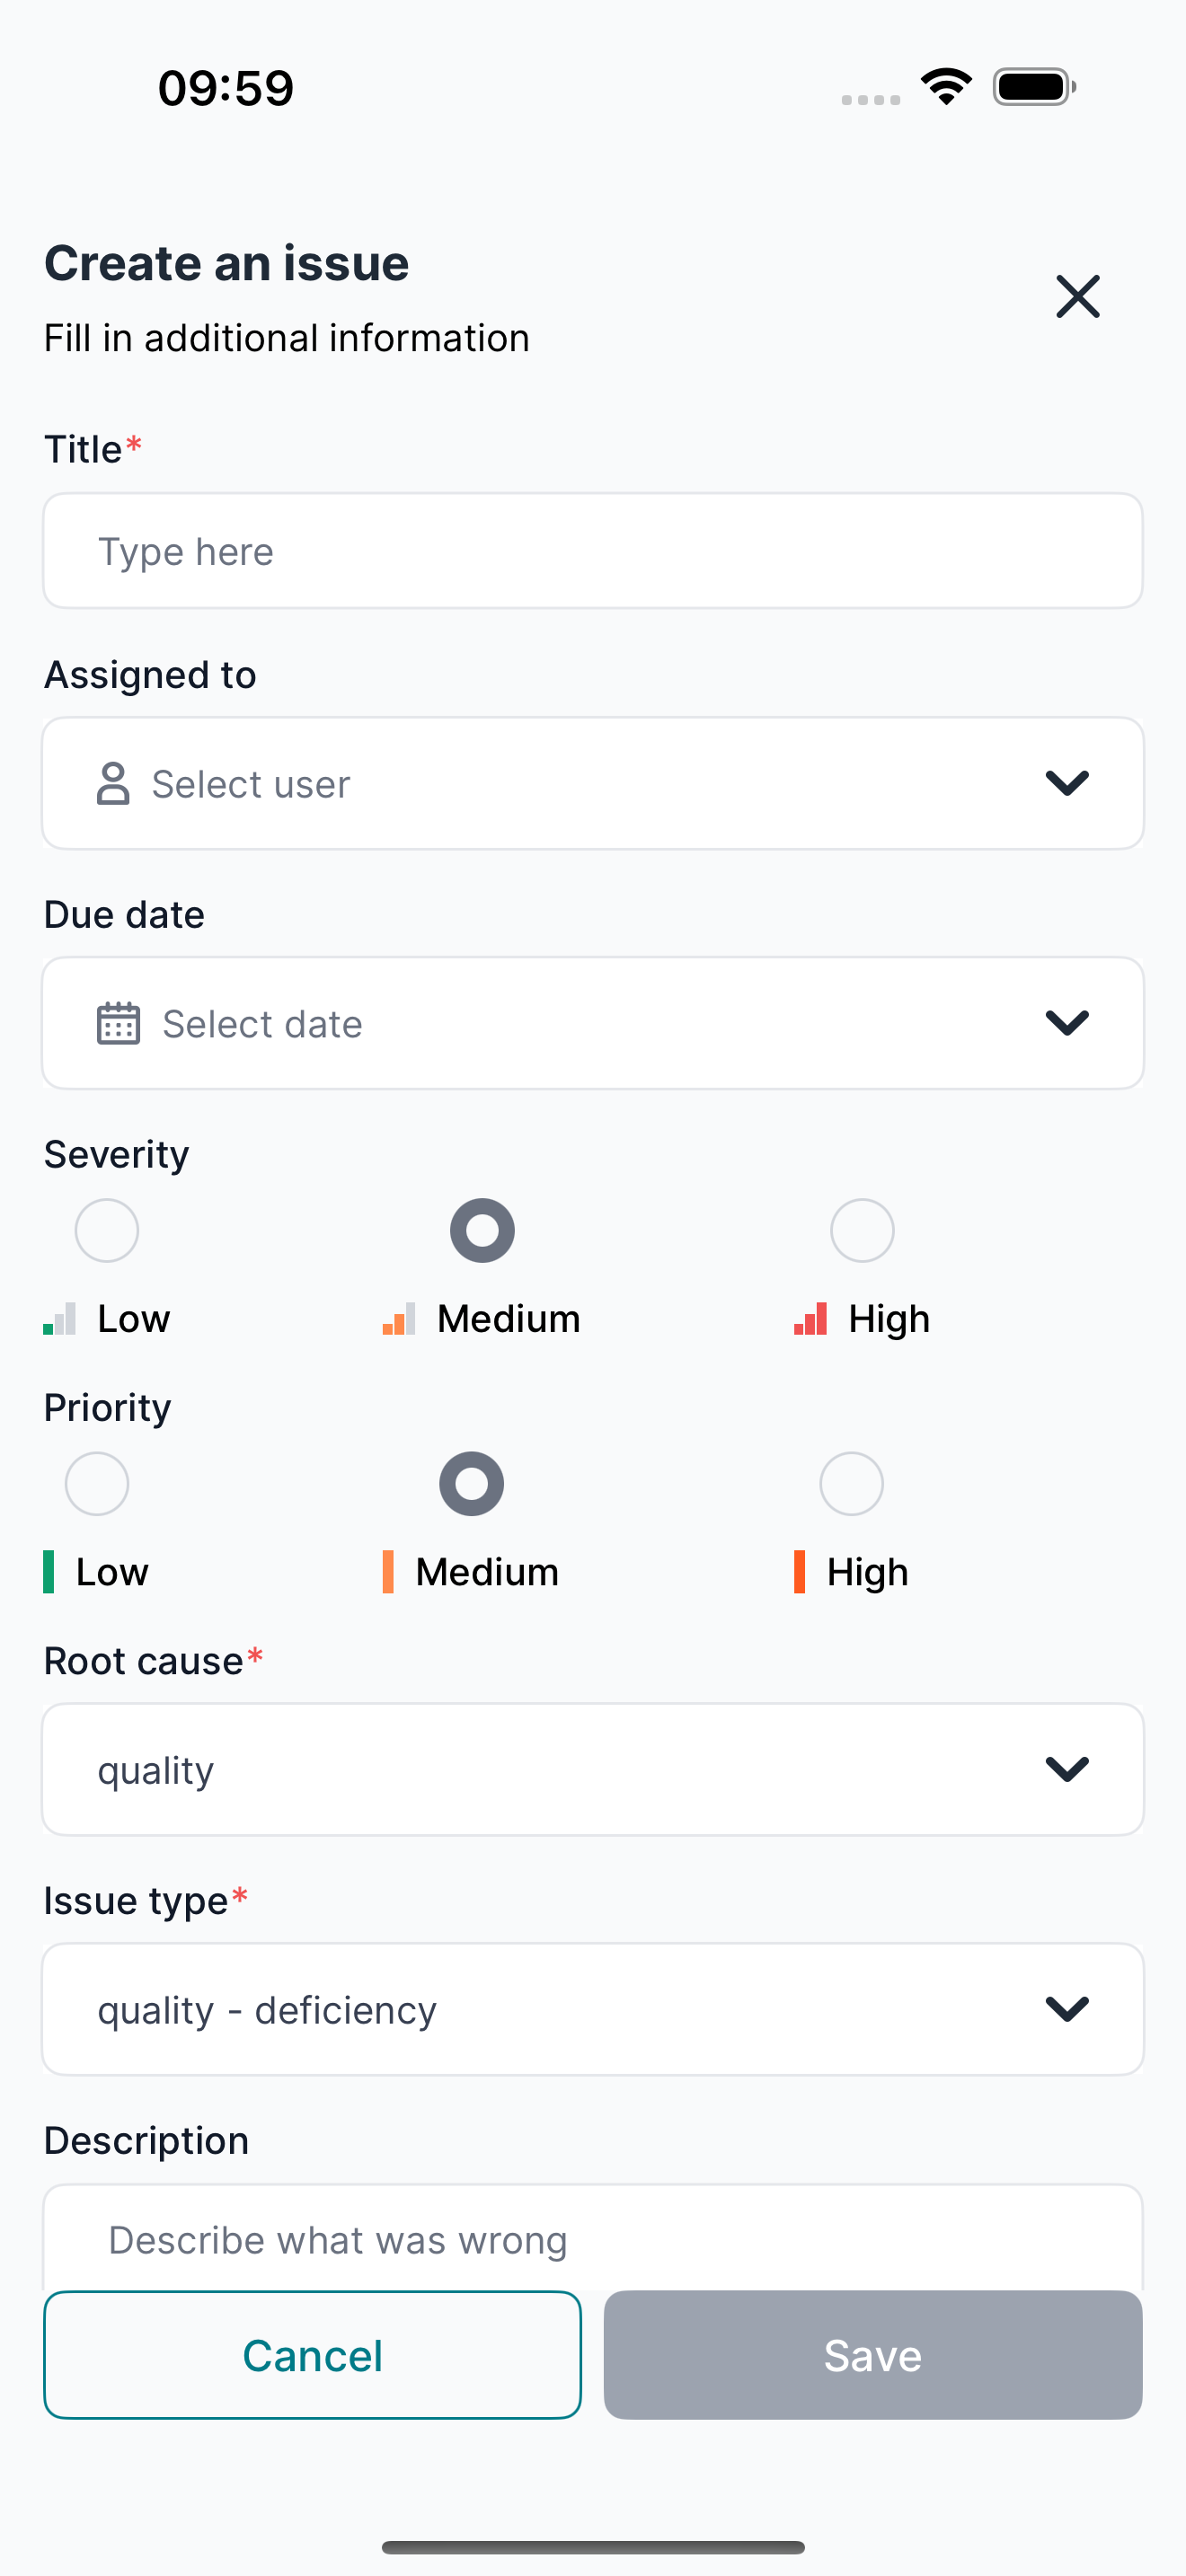Close the Create an issue form
Screen dimensions: 1186x2576
coord(1077,297)
